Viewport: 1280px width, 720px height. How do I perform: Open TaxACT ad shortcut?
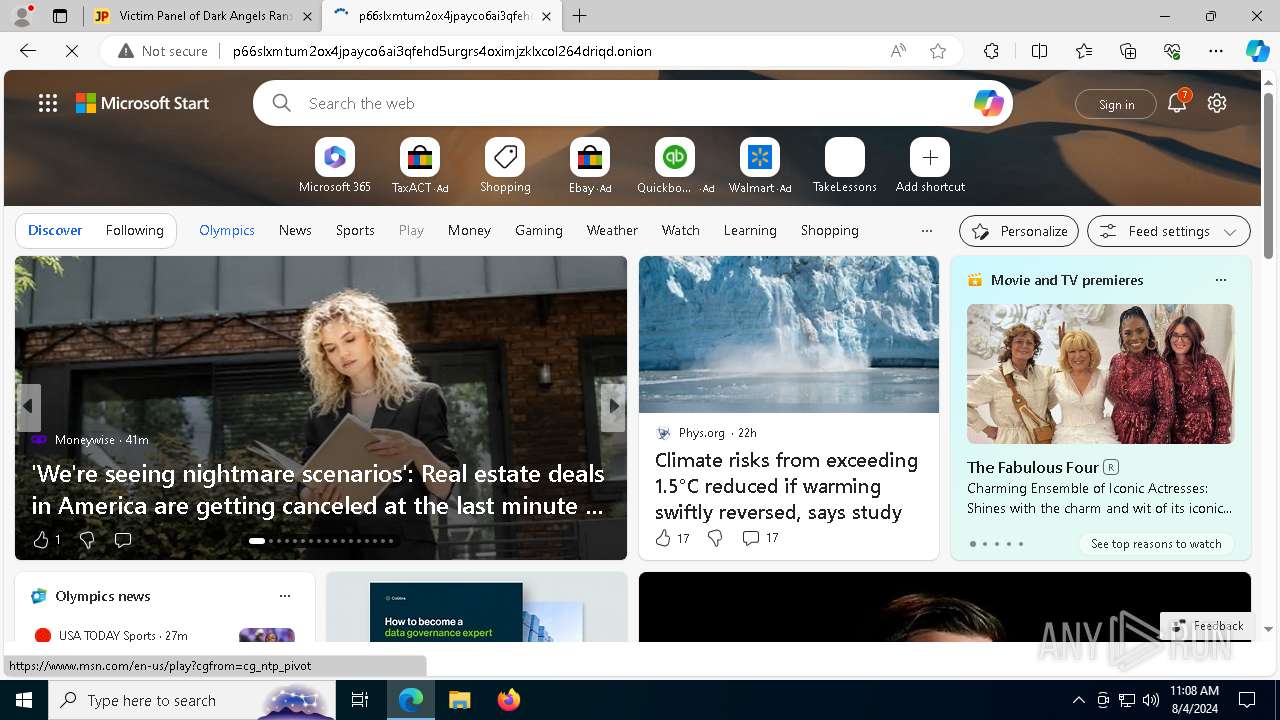(x=420, y=166)
